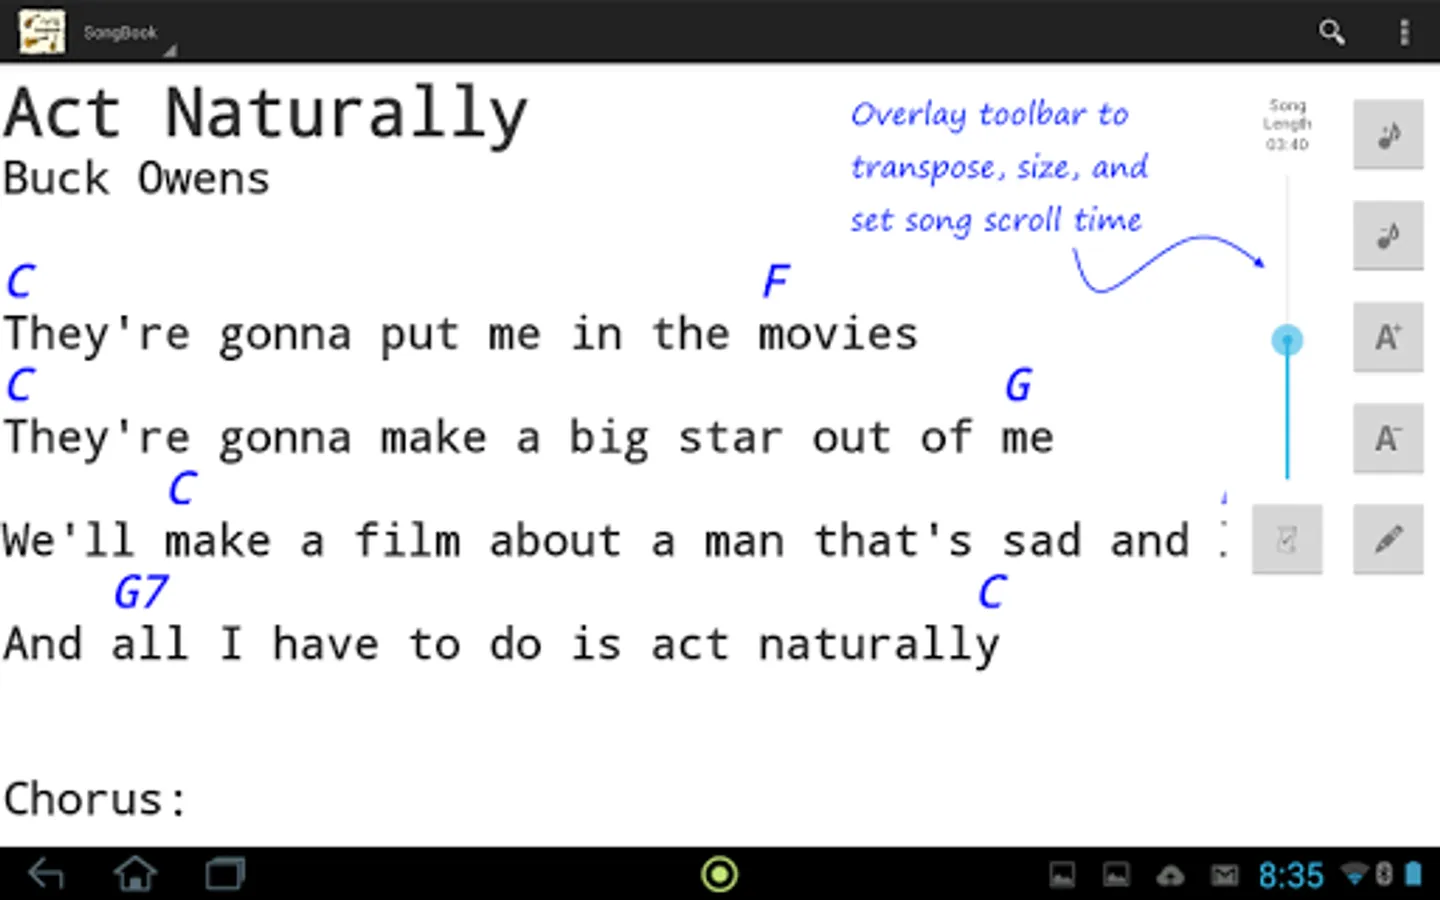The width and height of the screenshot is (1440, 900).
Task: Tap the C chord above "They're gonna put"
Action: coord(21,282)
